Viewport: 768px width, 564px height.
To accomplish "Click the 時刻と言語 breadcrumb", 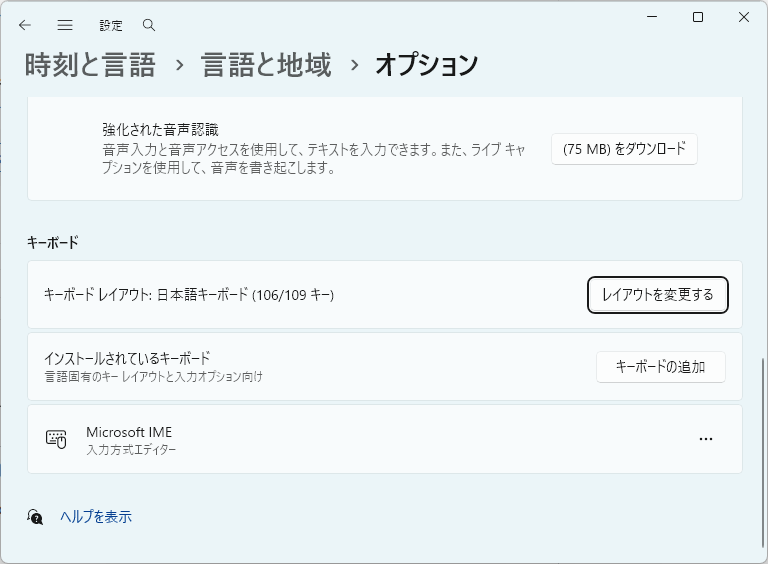I will tap(90, 65).
